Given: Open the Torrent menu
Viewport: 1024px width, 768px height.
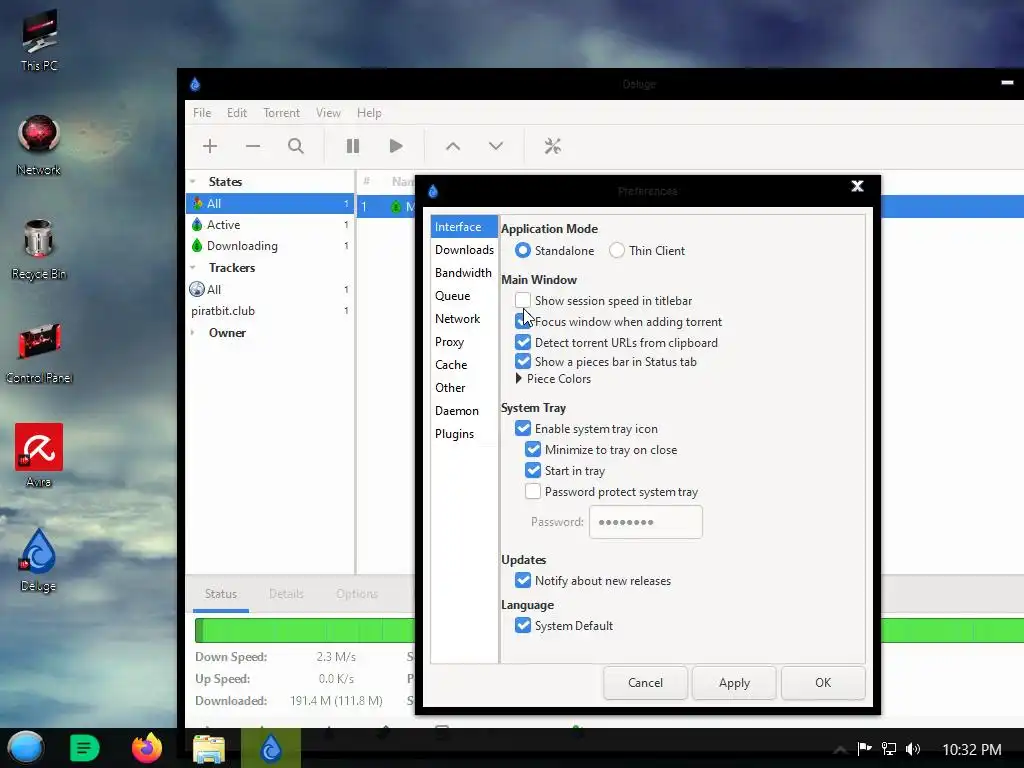Looking at the screenshot, I should 281,113.
